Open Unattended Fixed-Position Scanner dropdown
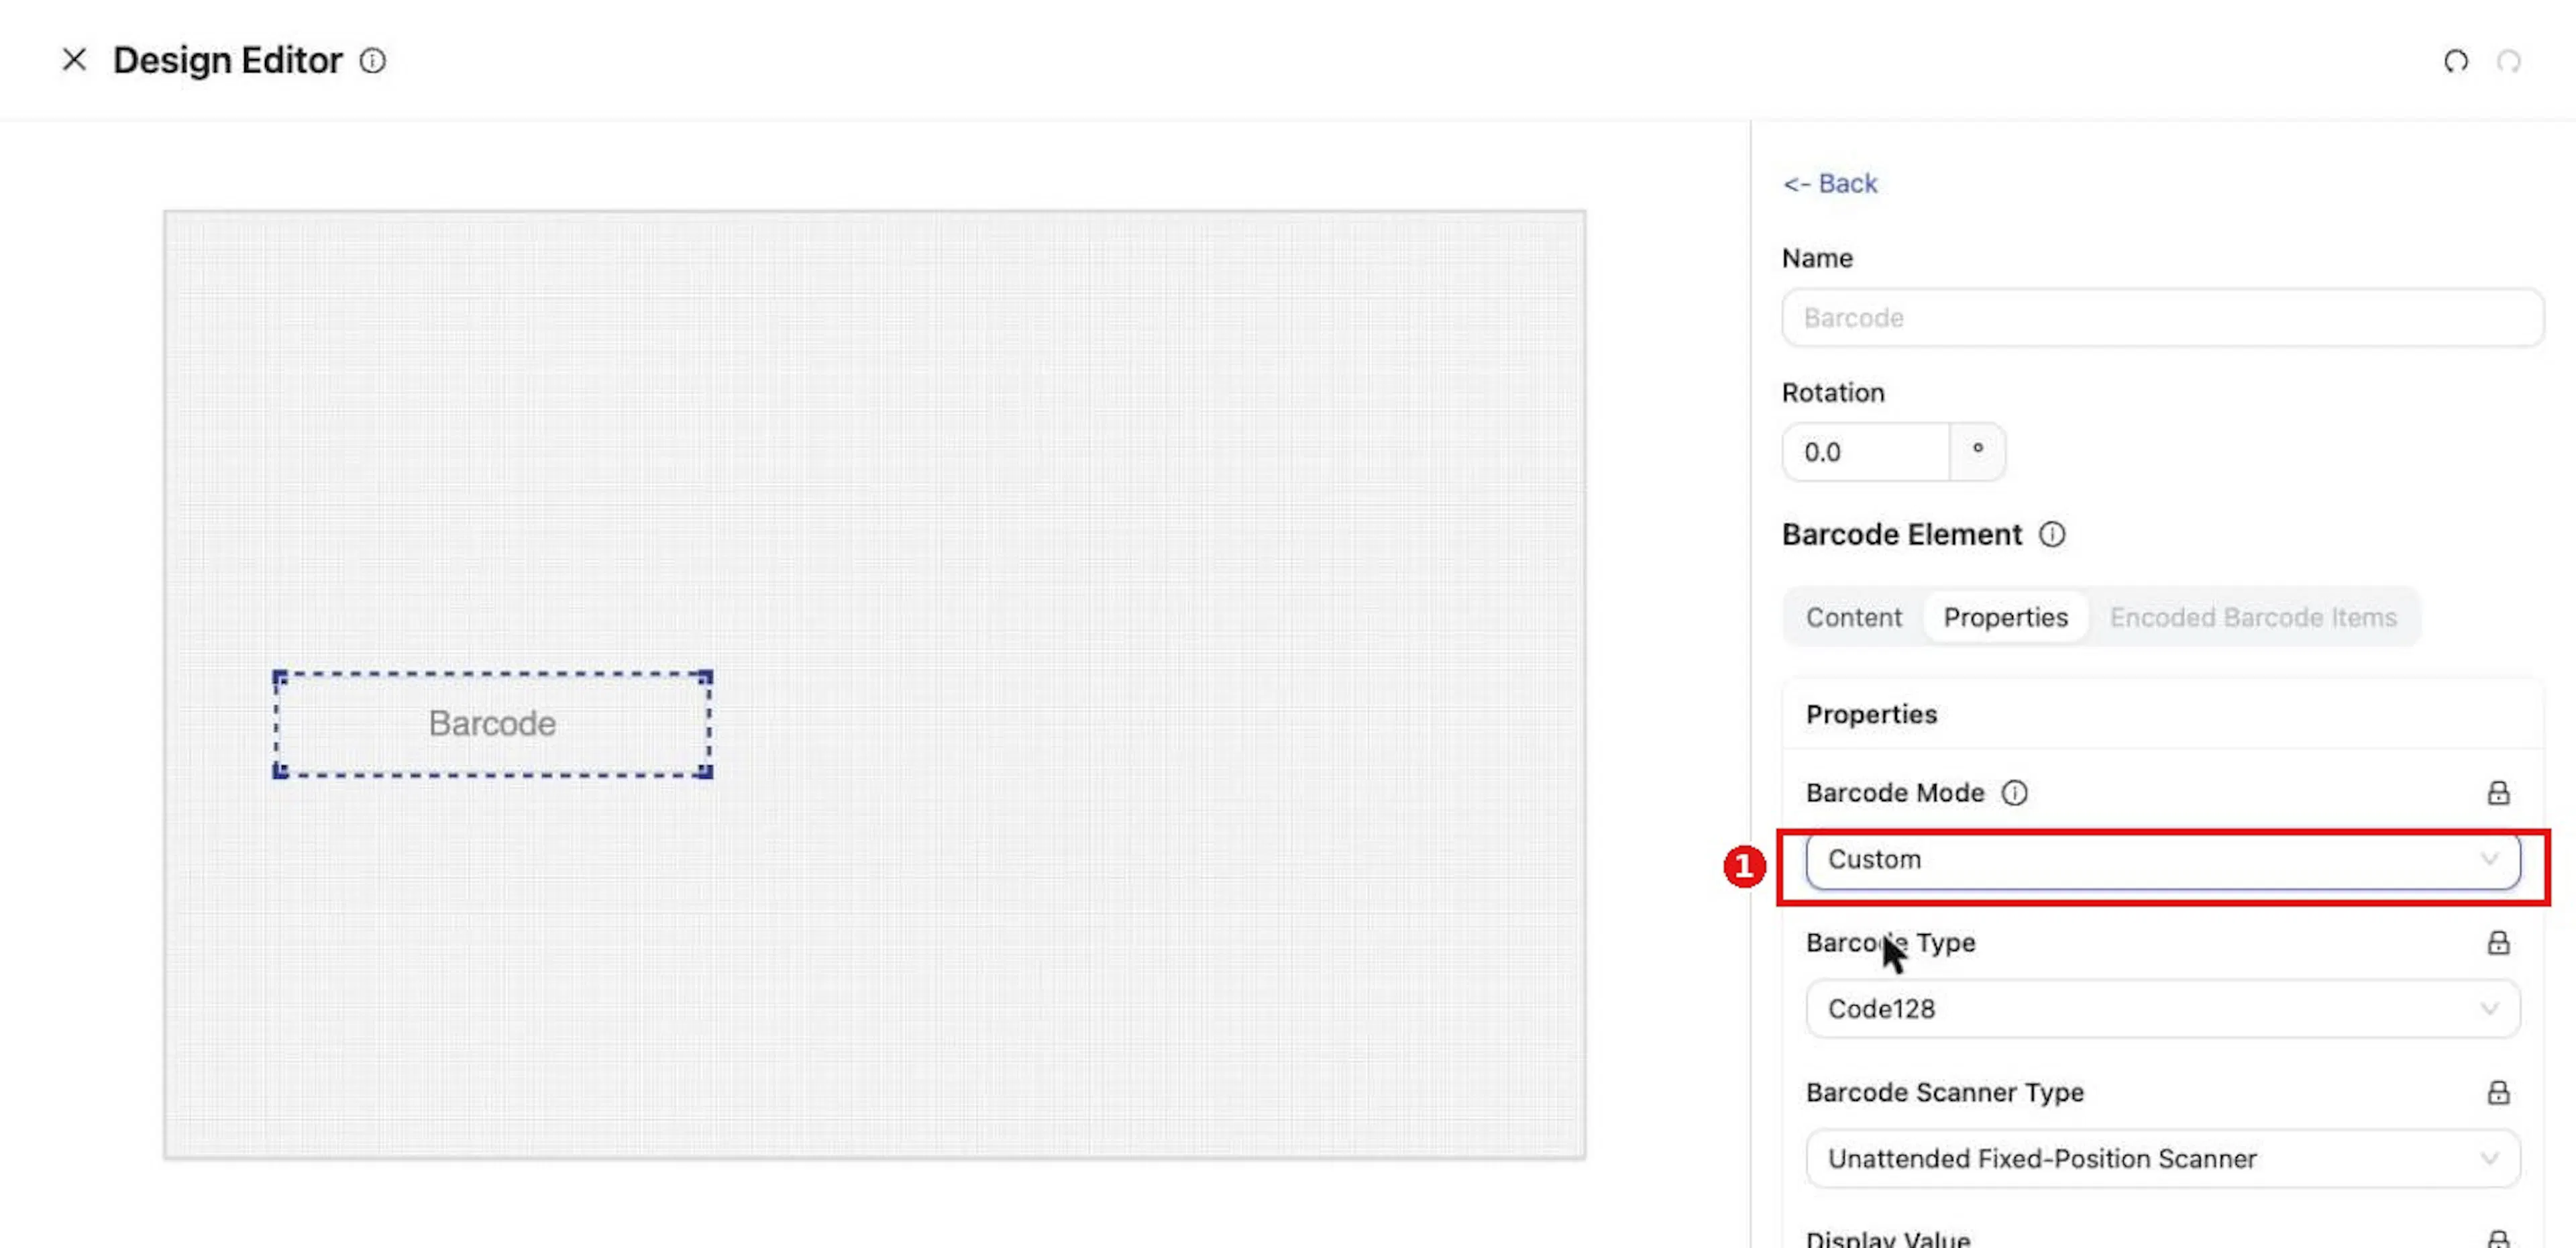The width and height of the screenshot is (2576, 1248). (x=2162, y=1159)
